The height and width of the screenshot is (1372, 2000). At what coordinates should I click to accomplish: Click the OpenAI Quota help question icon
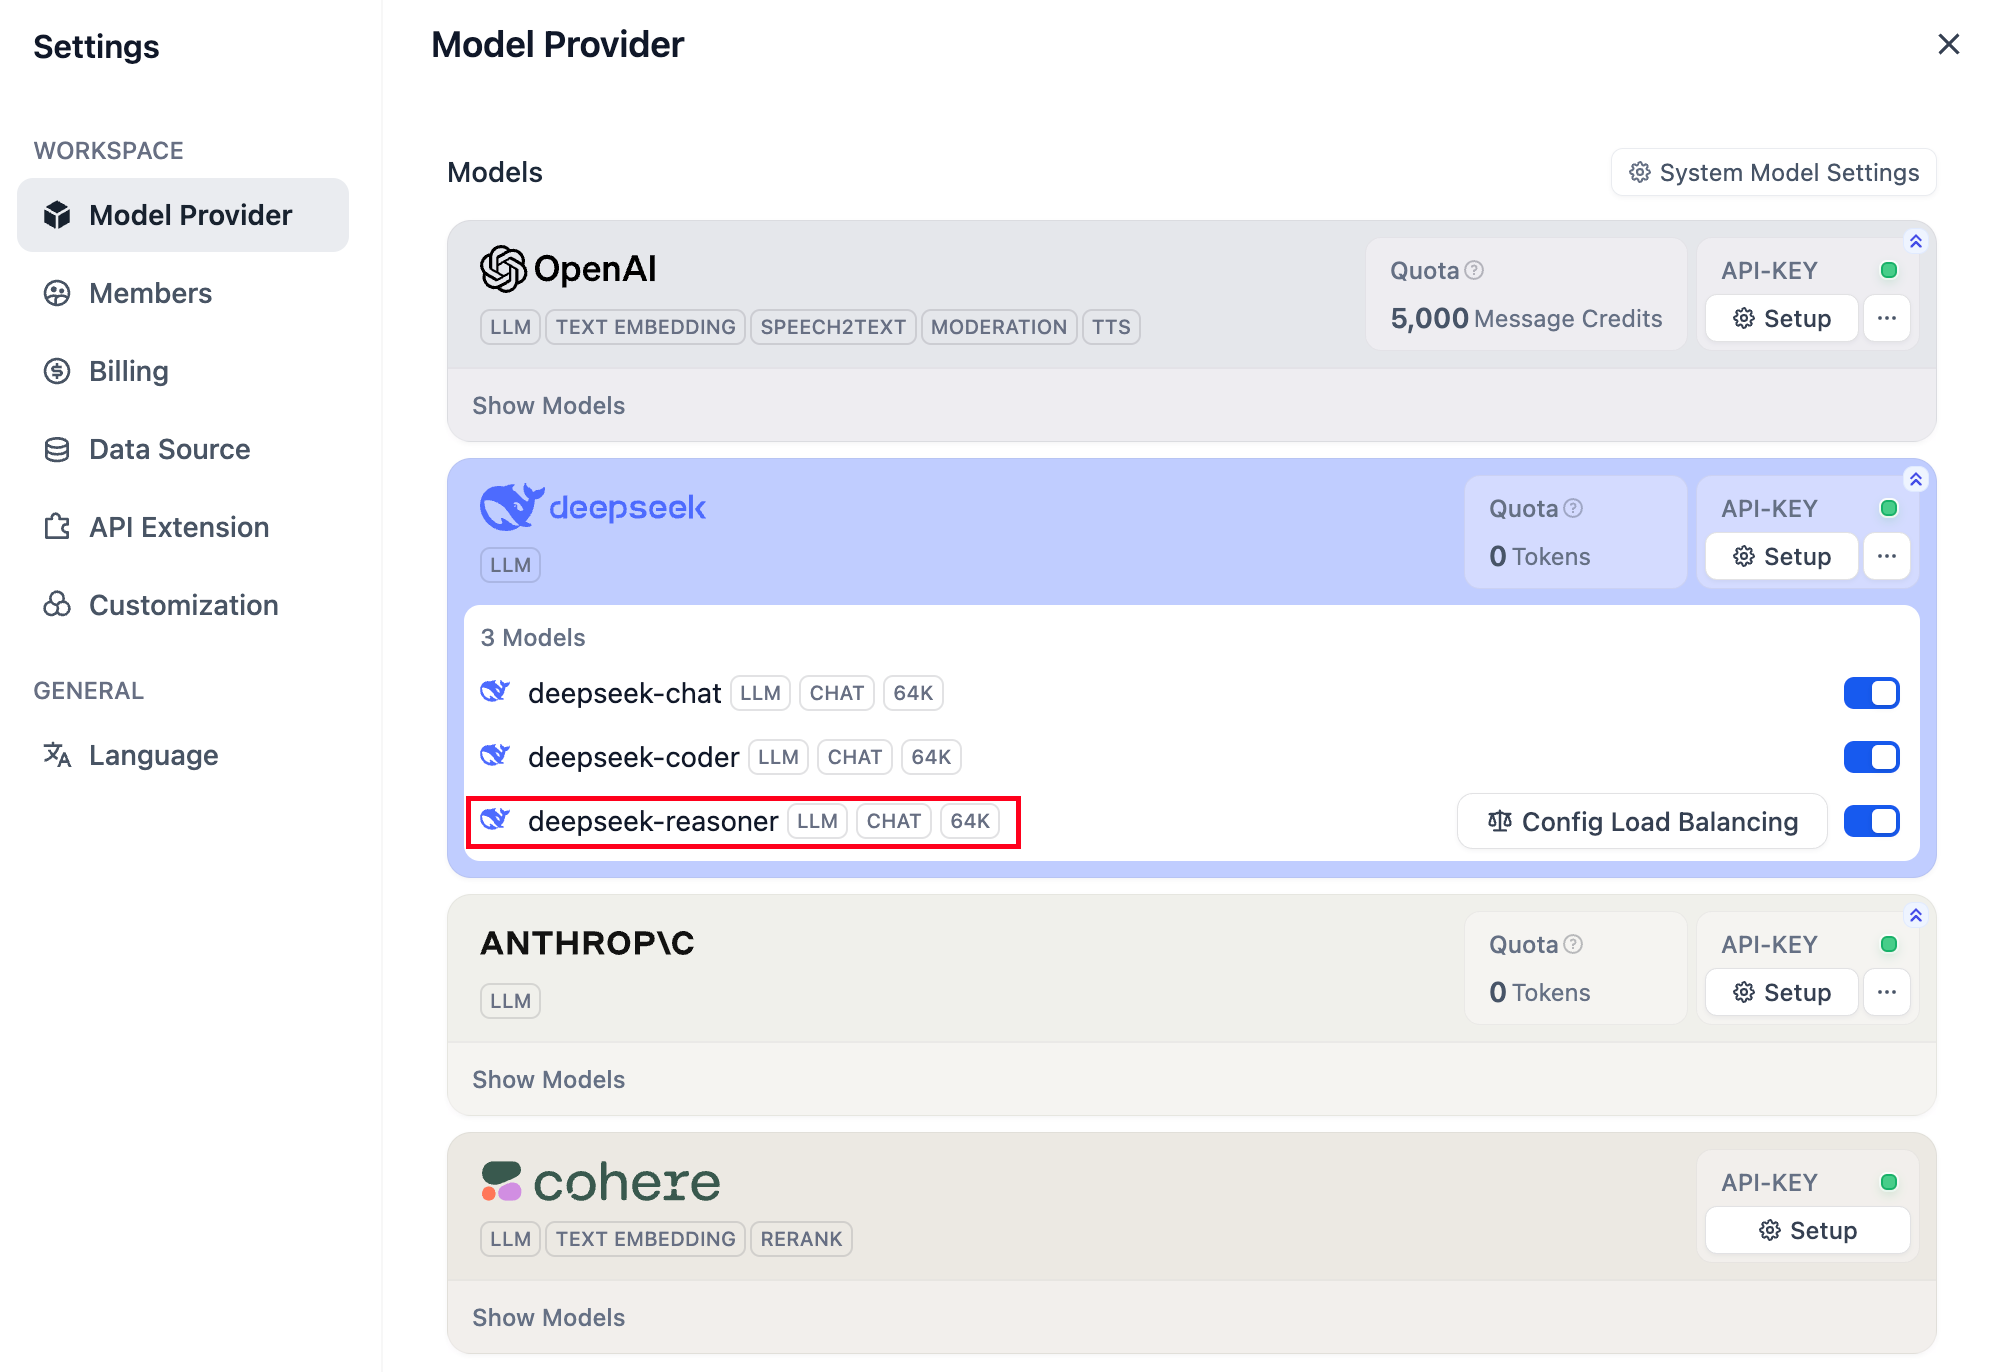click(x=1474, y=270)
